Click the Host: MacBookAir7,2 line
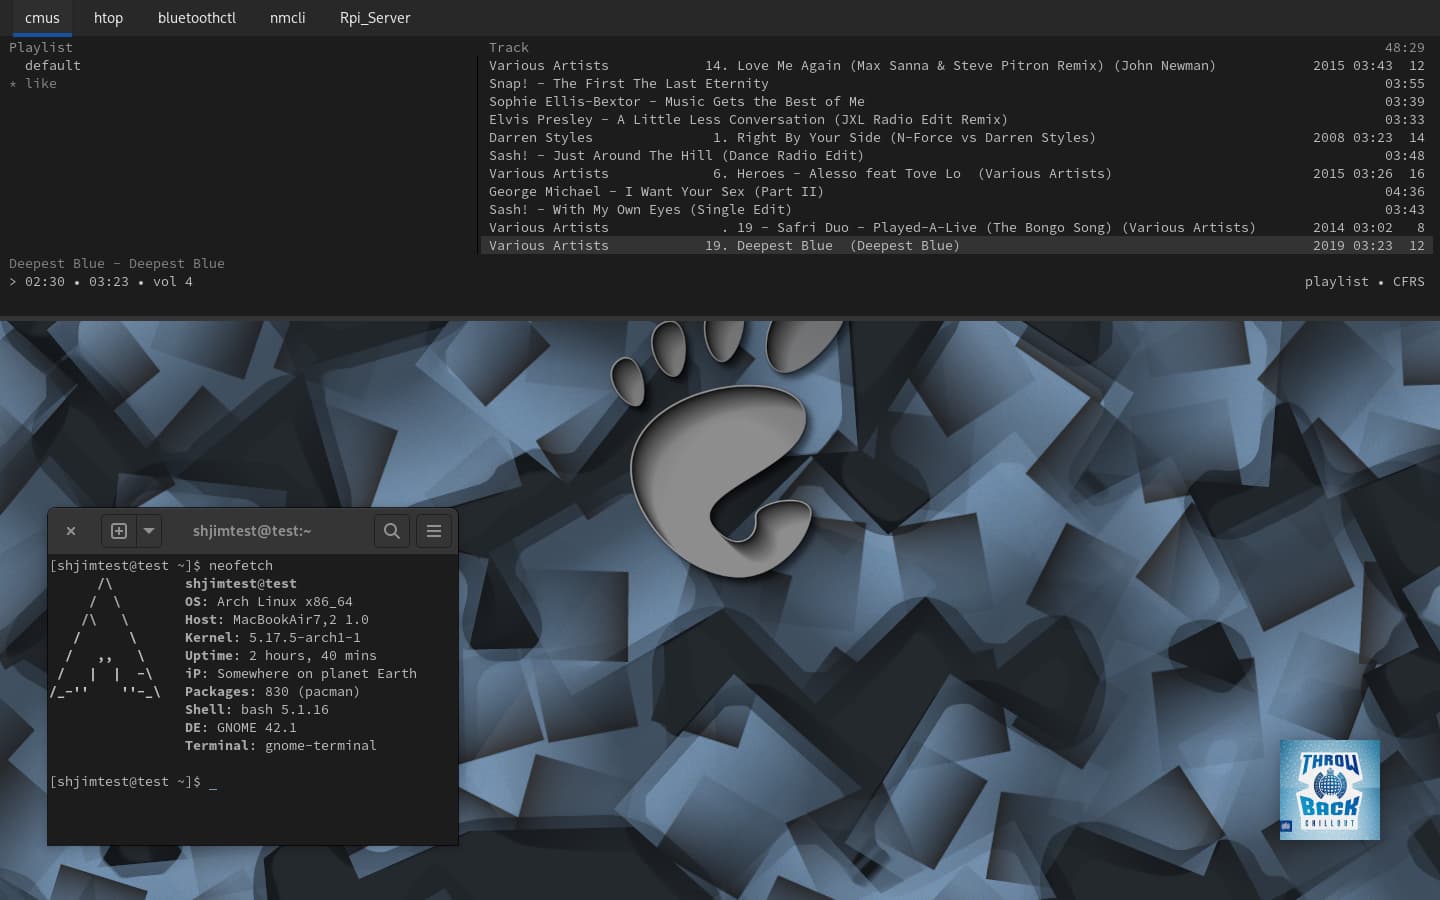This screenshot has height=900, width=1440. [277, 620]
